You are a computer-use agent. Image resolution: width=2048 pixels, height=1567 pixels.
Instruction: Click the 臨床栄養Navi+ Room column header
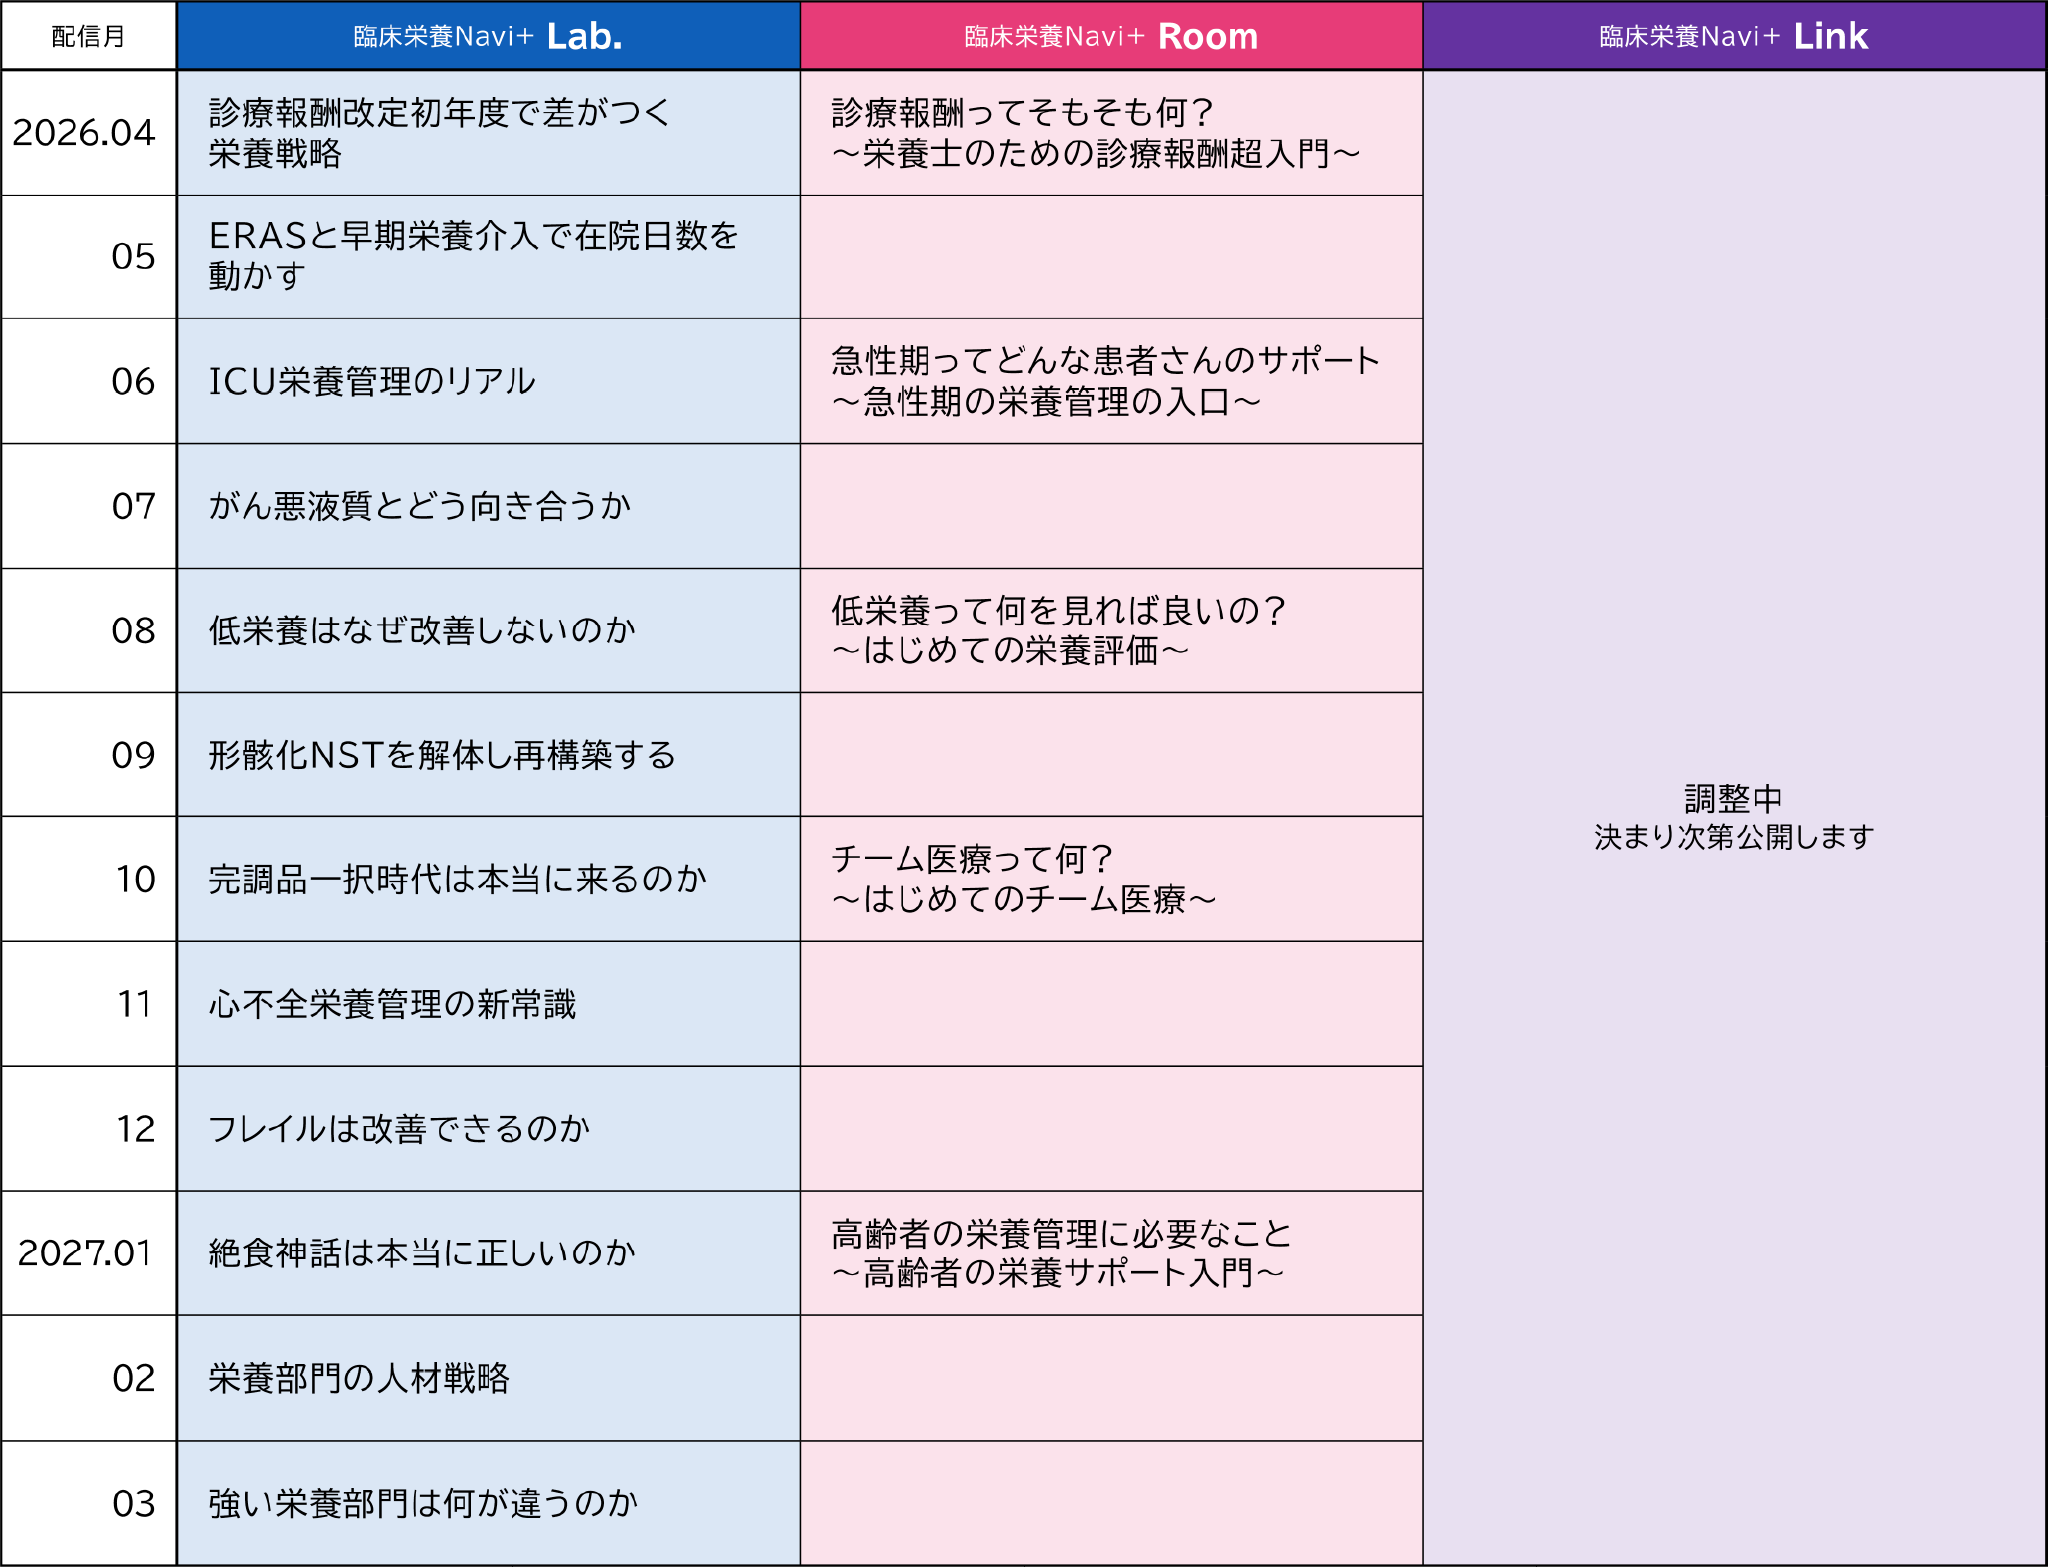pos(1111,36)
